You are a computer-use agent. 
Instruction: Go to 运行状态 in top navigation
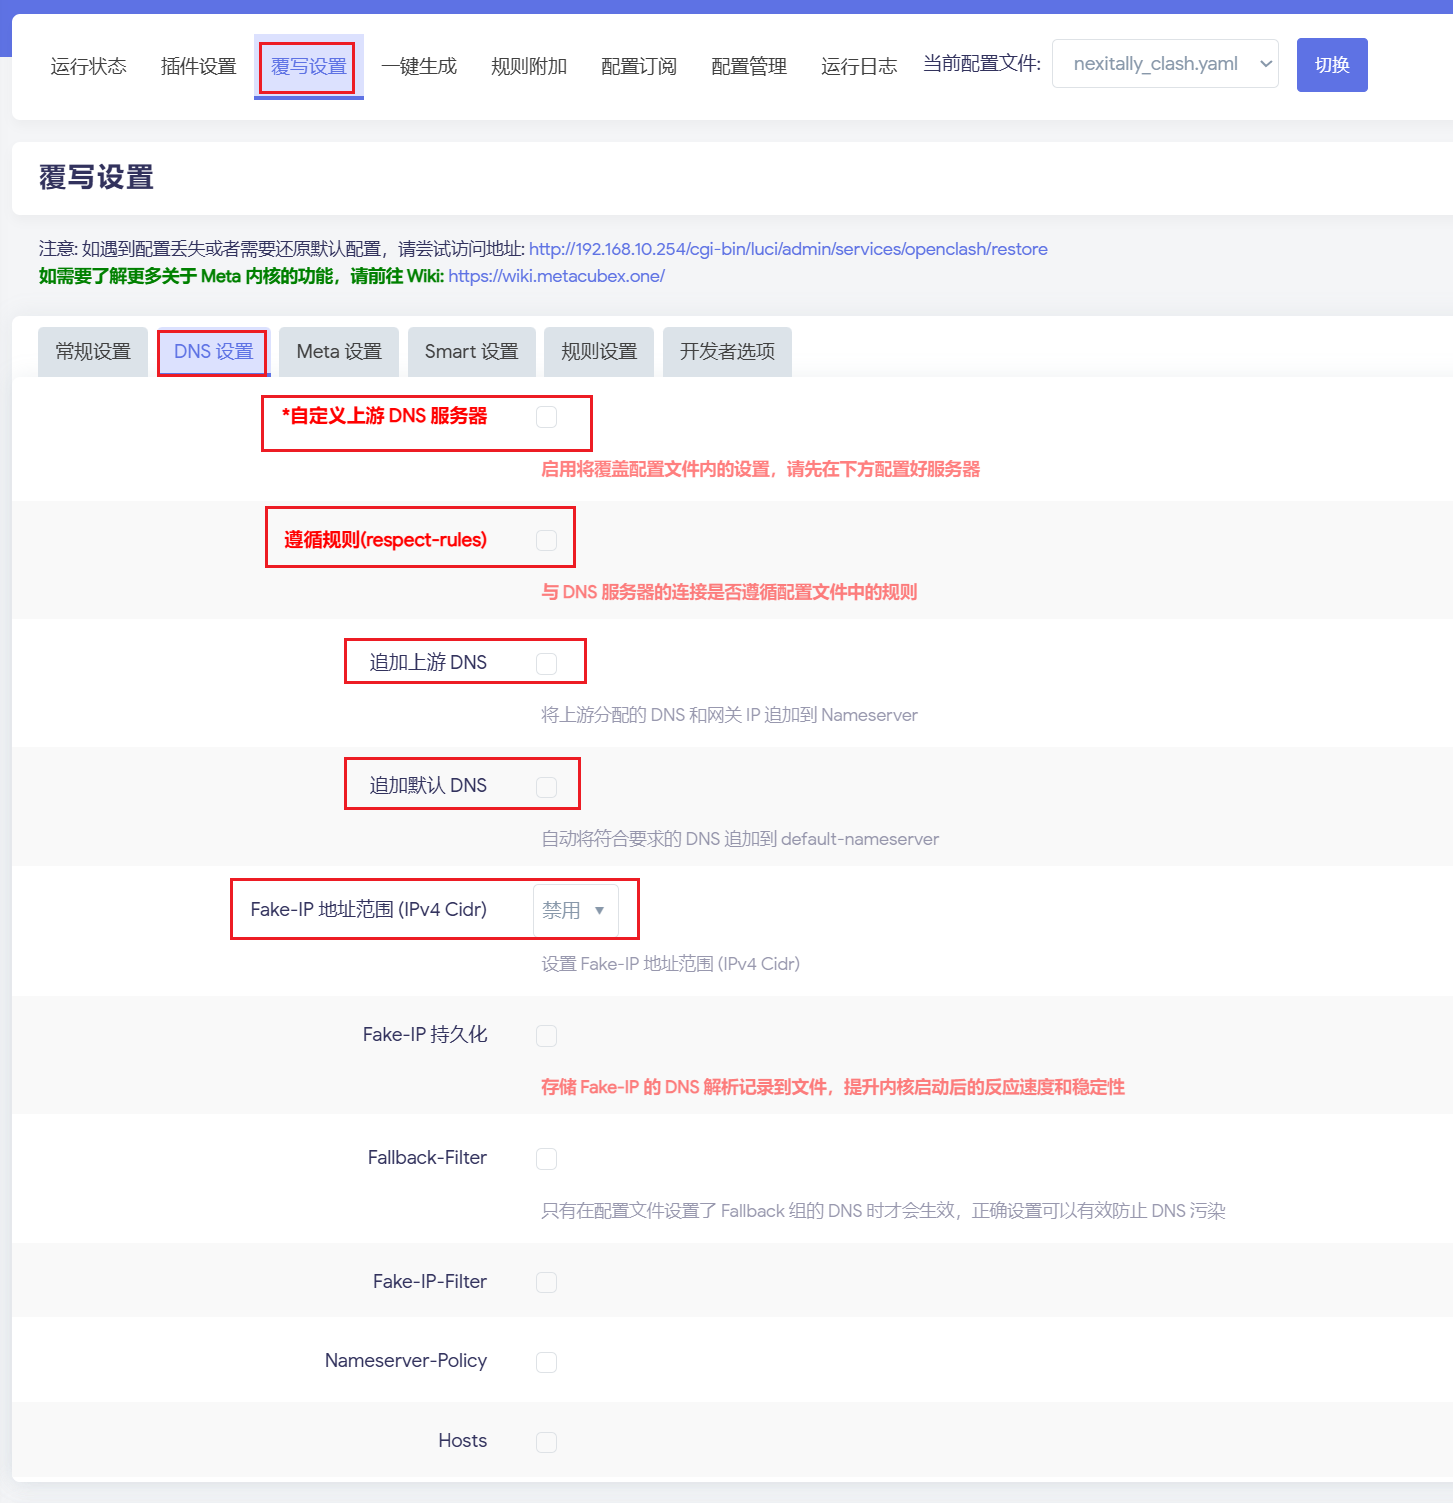pos(89,67)
